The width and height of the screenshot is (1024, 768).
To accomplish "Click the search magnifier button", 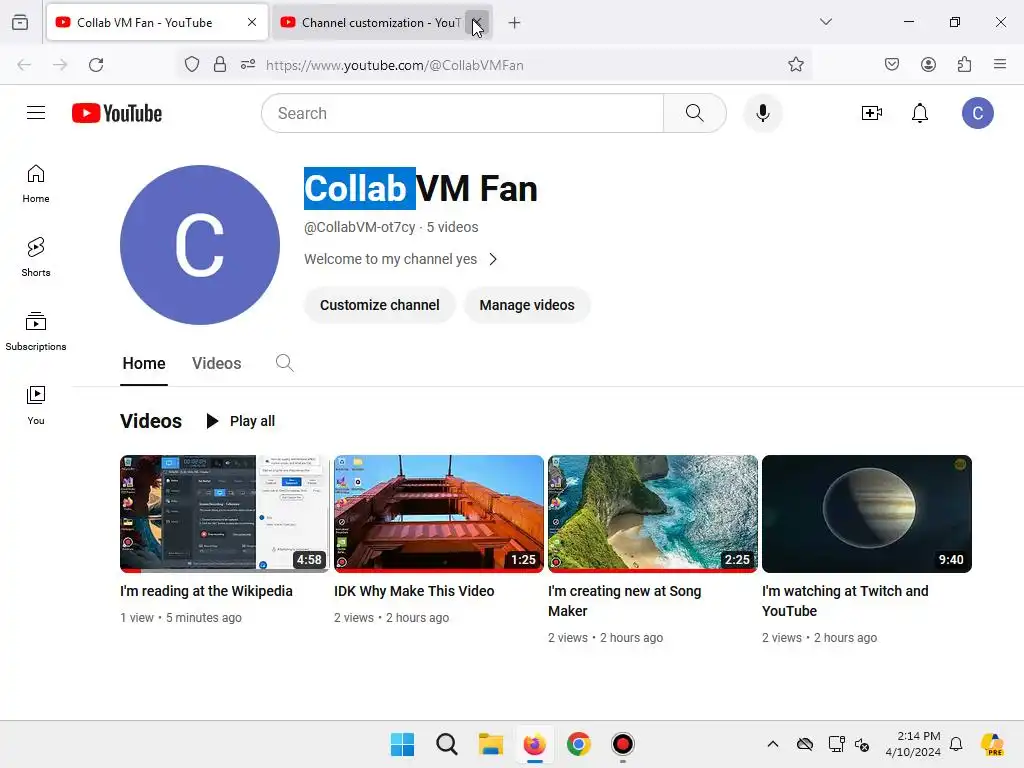I will click(x=695, y=113).
